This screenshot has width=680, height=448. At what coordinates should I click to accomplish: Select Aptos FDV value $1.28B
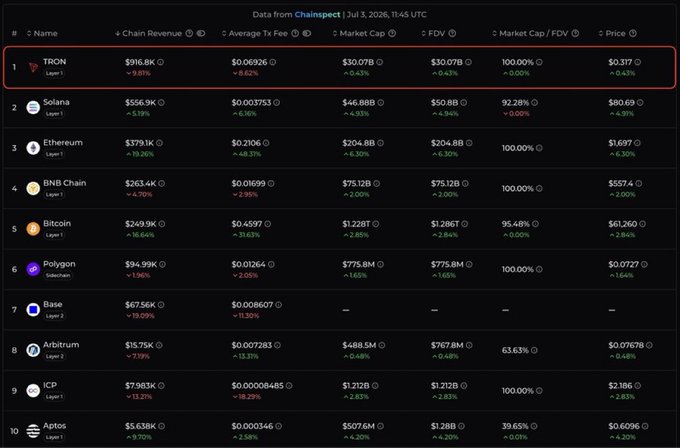[x=443, y=426]
